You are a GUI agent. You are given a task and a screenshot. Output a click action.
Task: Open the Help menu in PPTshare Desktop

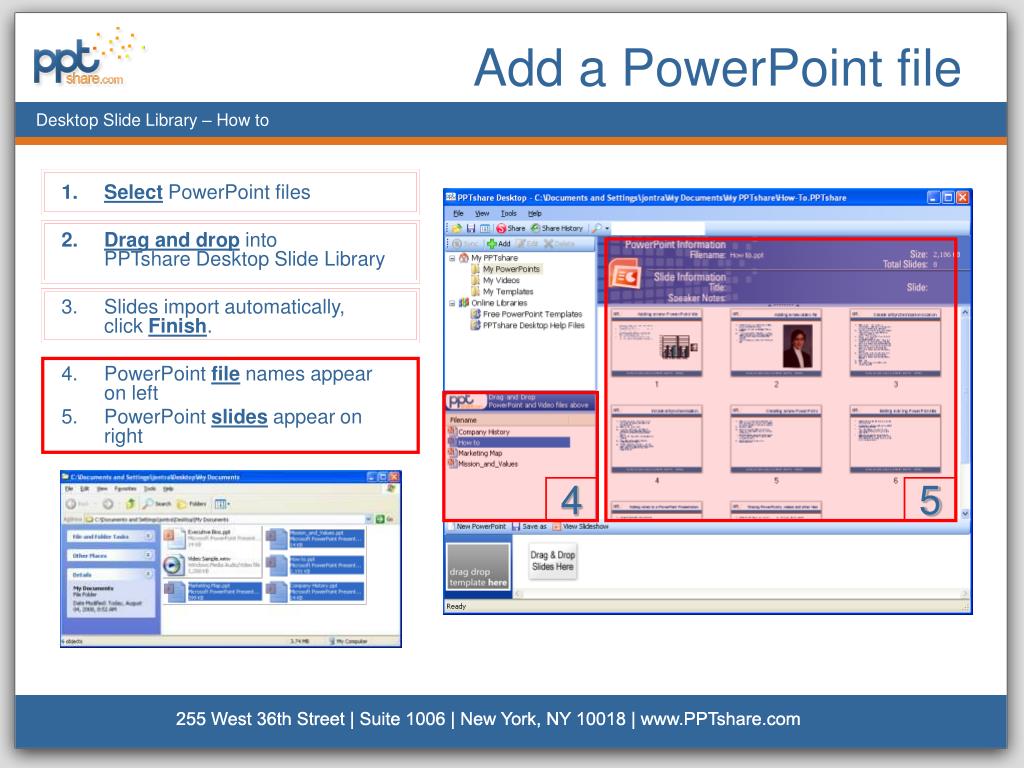click(x=535, y=214)
